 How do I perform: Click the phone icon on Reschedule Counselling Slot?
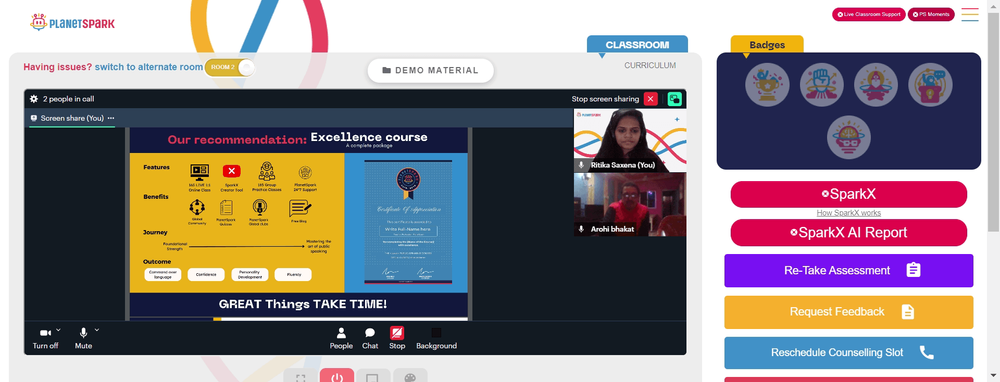pos(926,353)
